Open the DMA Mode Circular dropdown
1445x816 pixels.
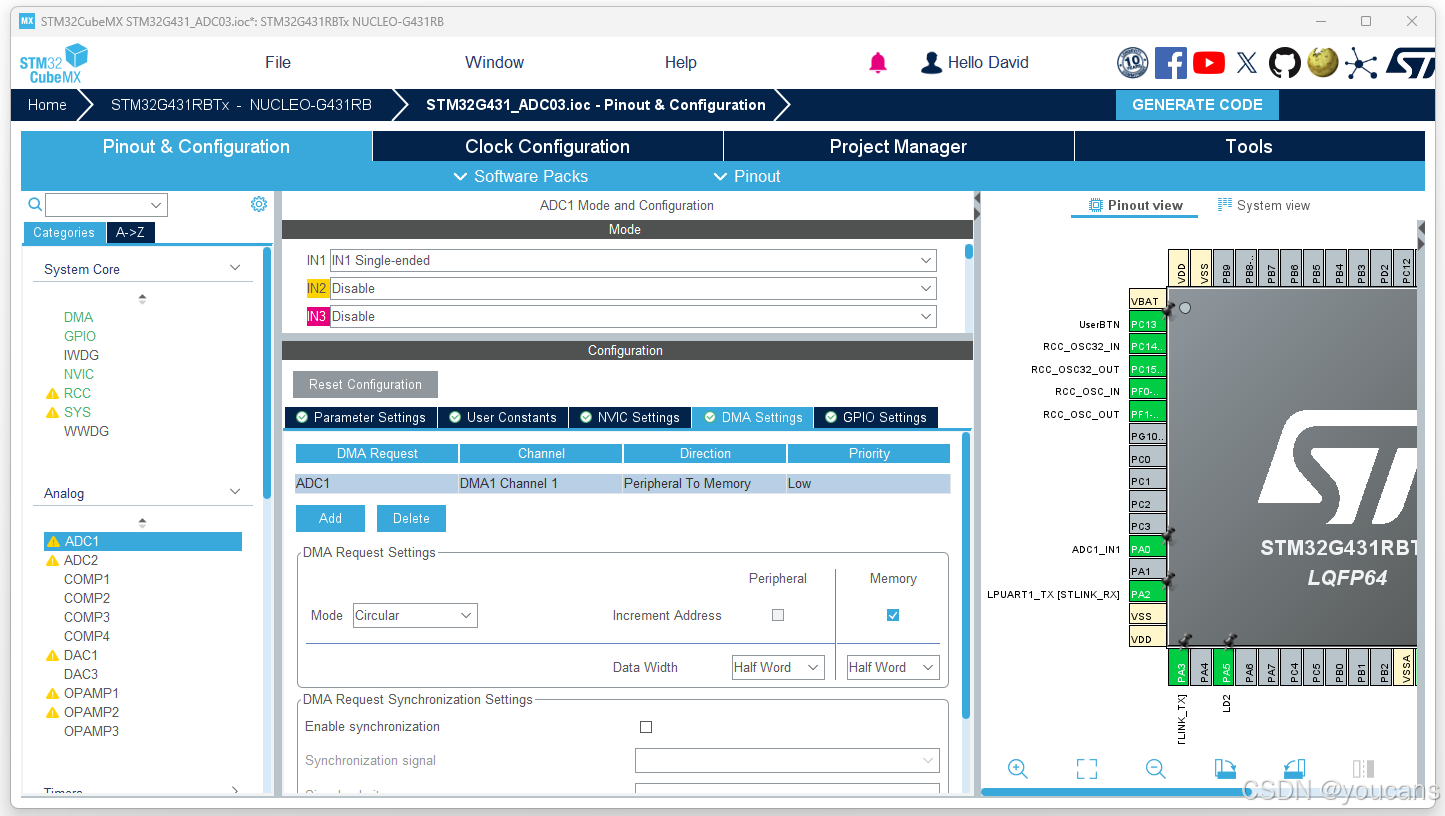(x=415, y=615)
